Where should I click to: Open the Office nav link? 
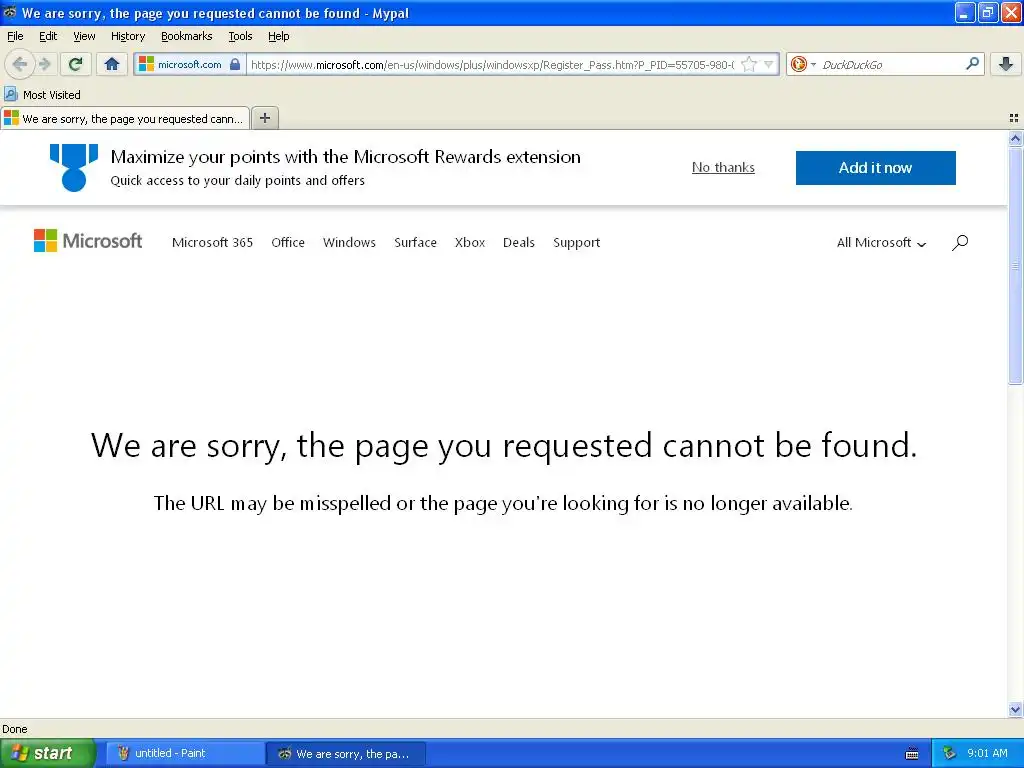click(x=288, y=242)
